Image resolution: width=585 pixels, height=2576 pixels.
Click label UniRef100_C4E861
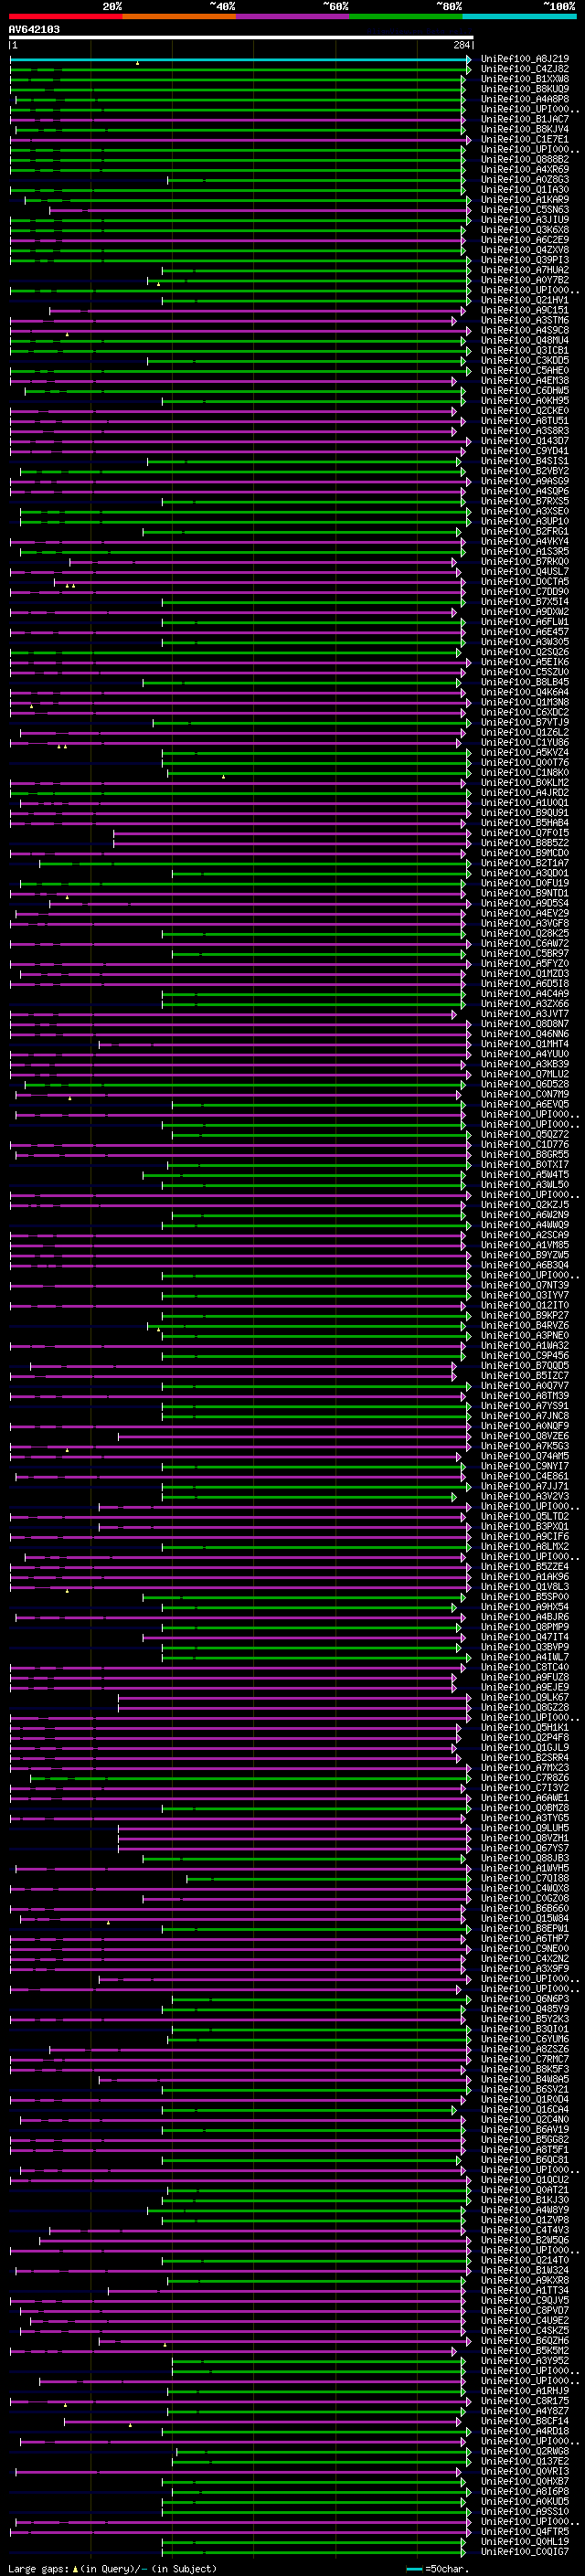point(525,1476)
